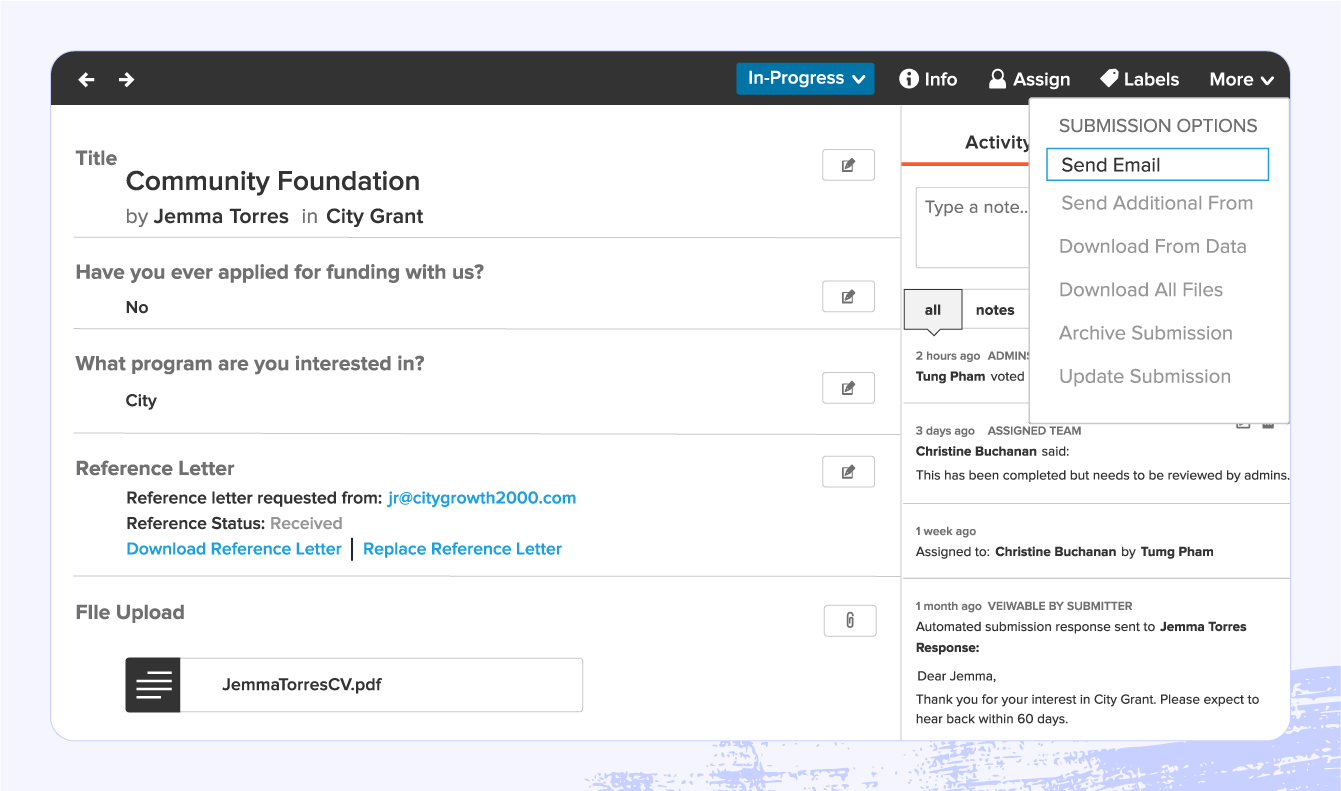Edit the funding history answer

tap(848, 296)
